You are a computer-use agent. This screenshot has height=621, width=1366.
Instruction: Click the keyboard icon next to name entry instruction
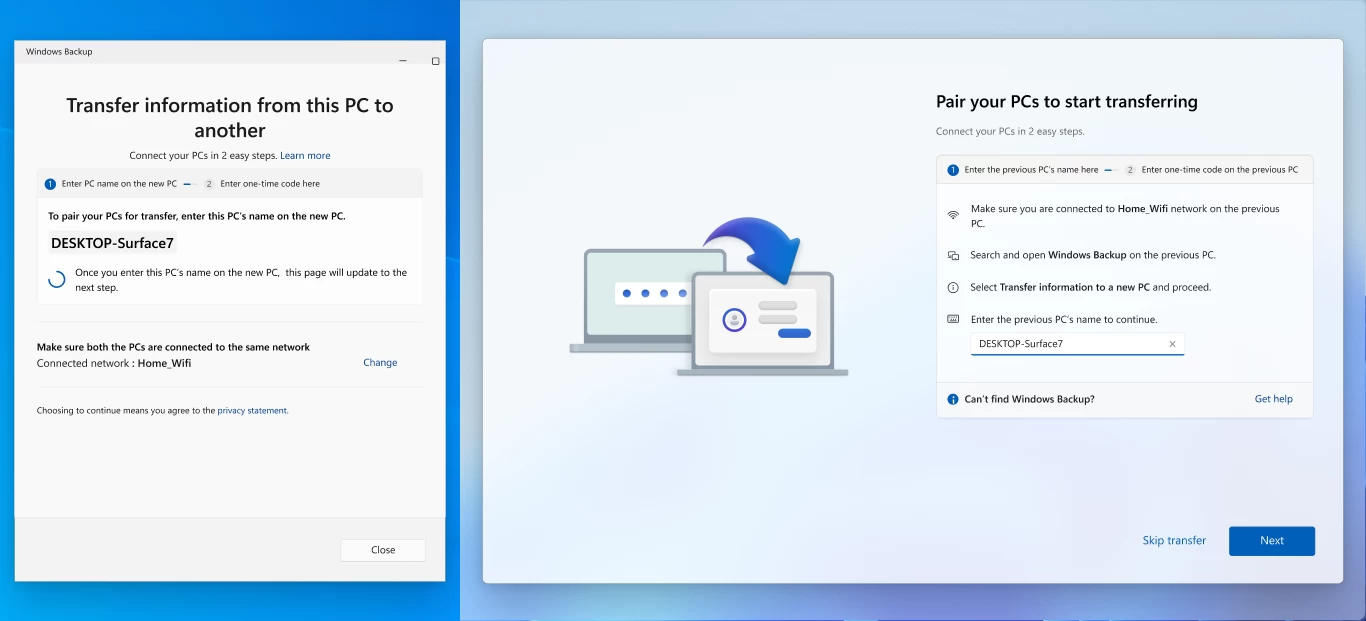click(953, 318)
